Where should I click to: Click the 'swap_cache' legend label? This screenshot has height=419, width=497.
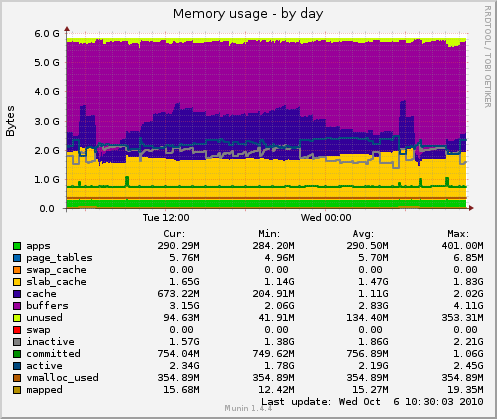pyautogui.click(x=56, y=270)
